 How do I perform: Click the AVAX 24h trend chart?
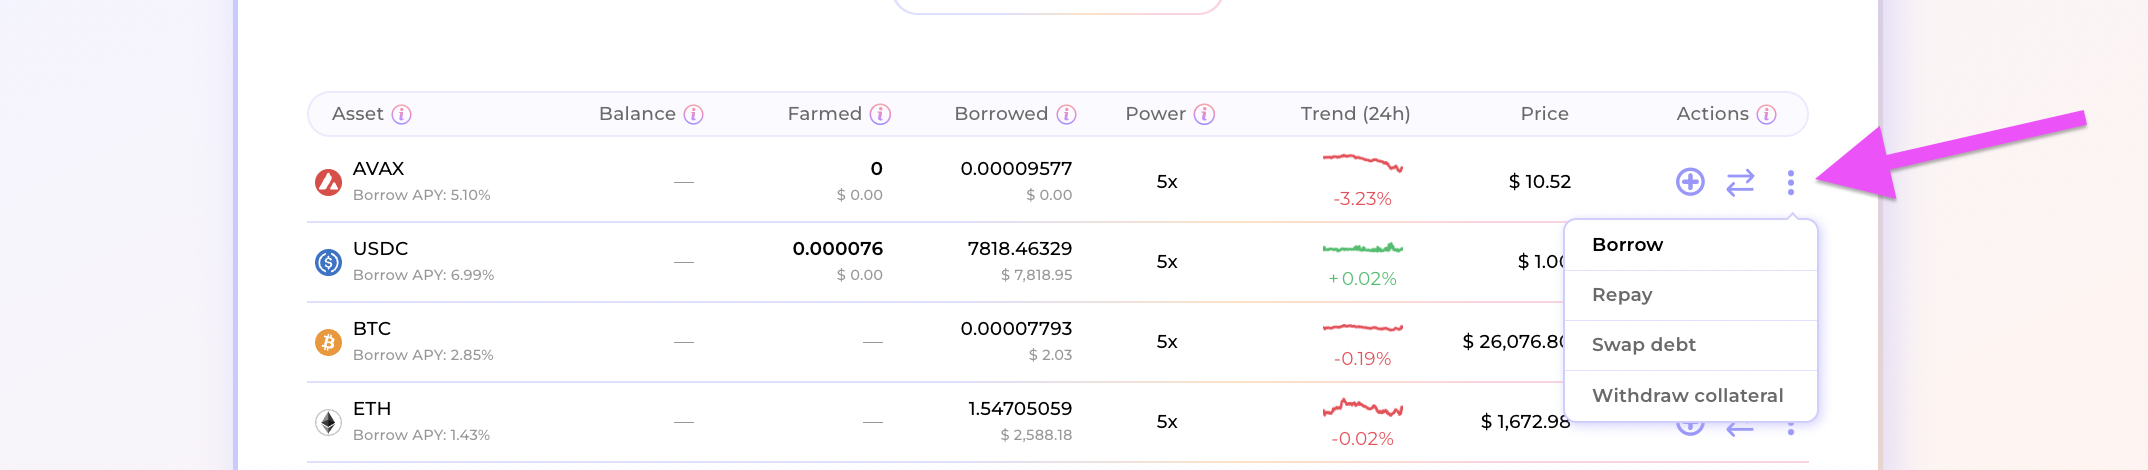tap(1362, 162)
